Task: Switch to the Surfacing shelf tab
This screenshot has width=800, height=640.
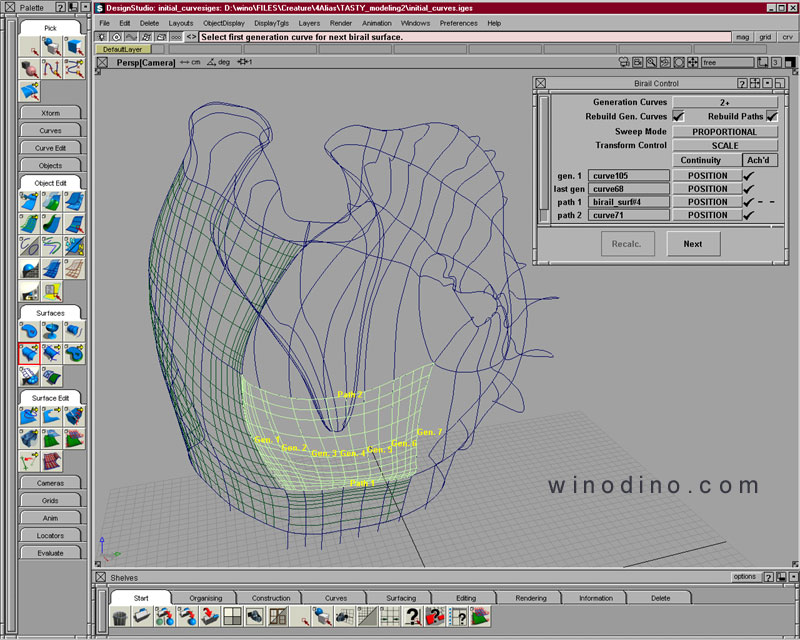Action: pos(401,598)
